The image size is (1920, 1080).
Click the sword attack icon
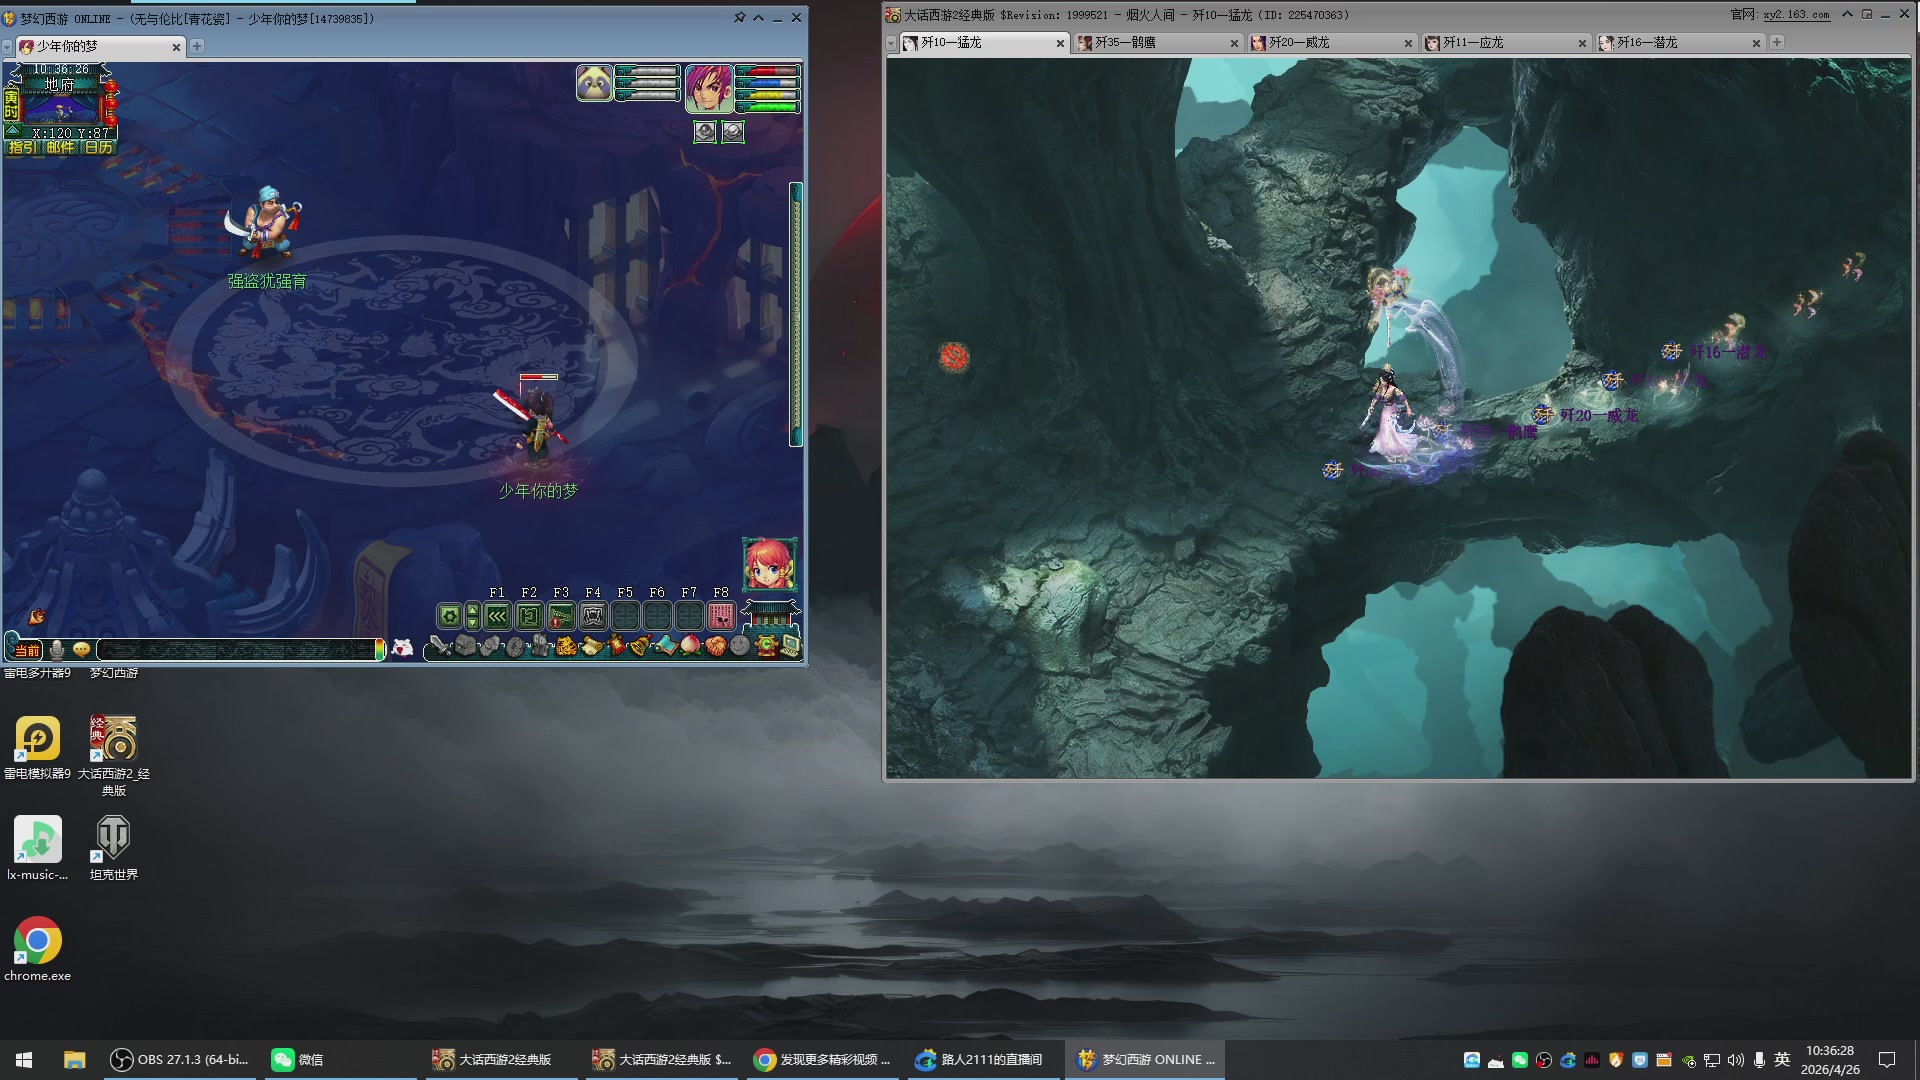[x=440, y=646]
